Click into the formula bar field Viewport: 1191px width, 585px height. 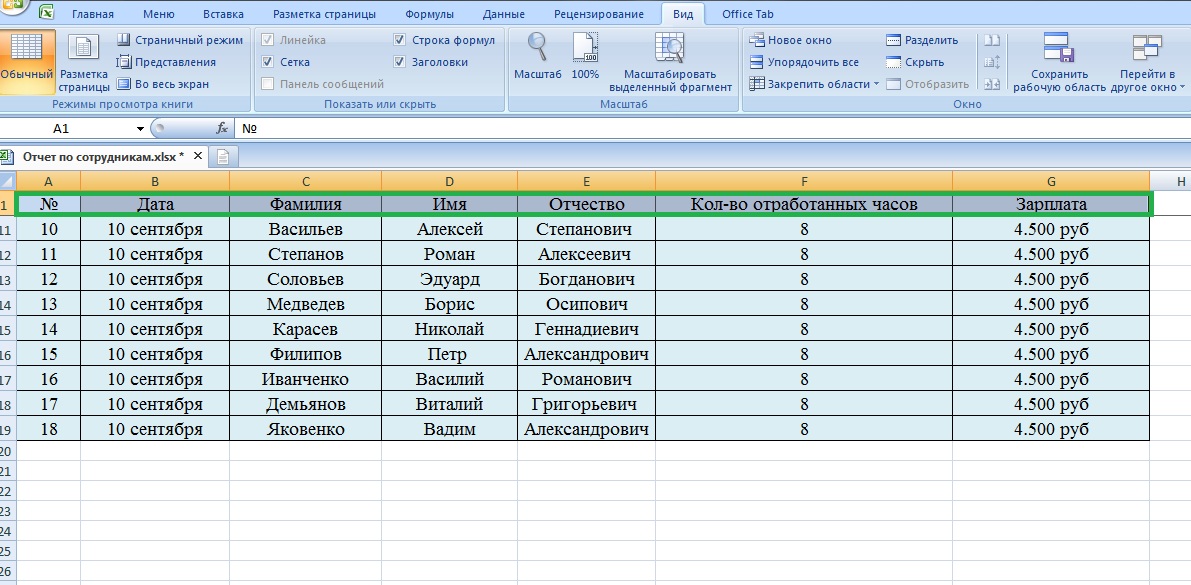click(700, 129)
